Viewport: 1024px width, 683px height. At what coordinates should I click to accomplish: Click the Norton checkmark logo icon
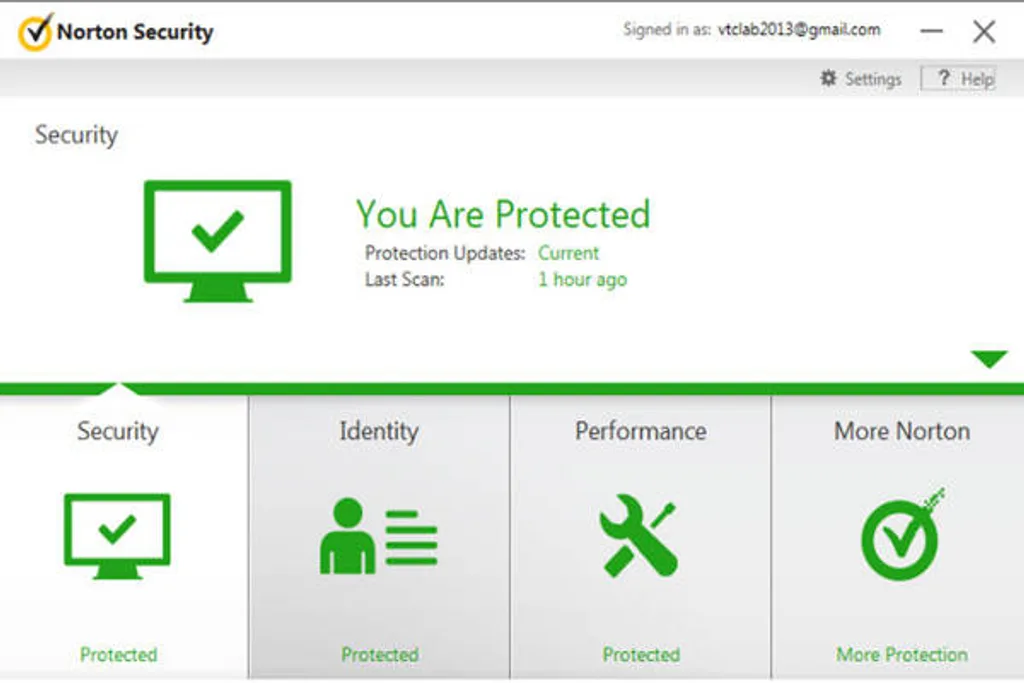pos(35,31)
